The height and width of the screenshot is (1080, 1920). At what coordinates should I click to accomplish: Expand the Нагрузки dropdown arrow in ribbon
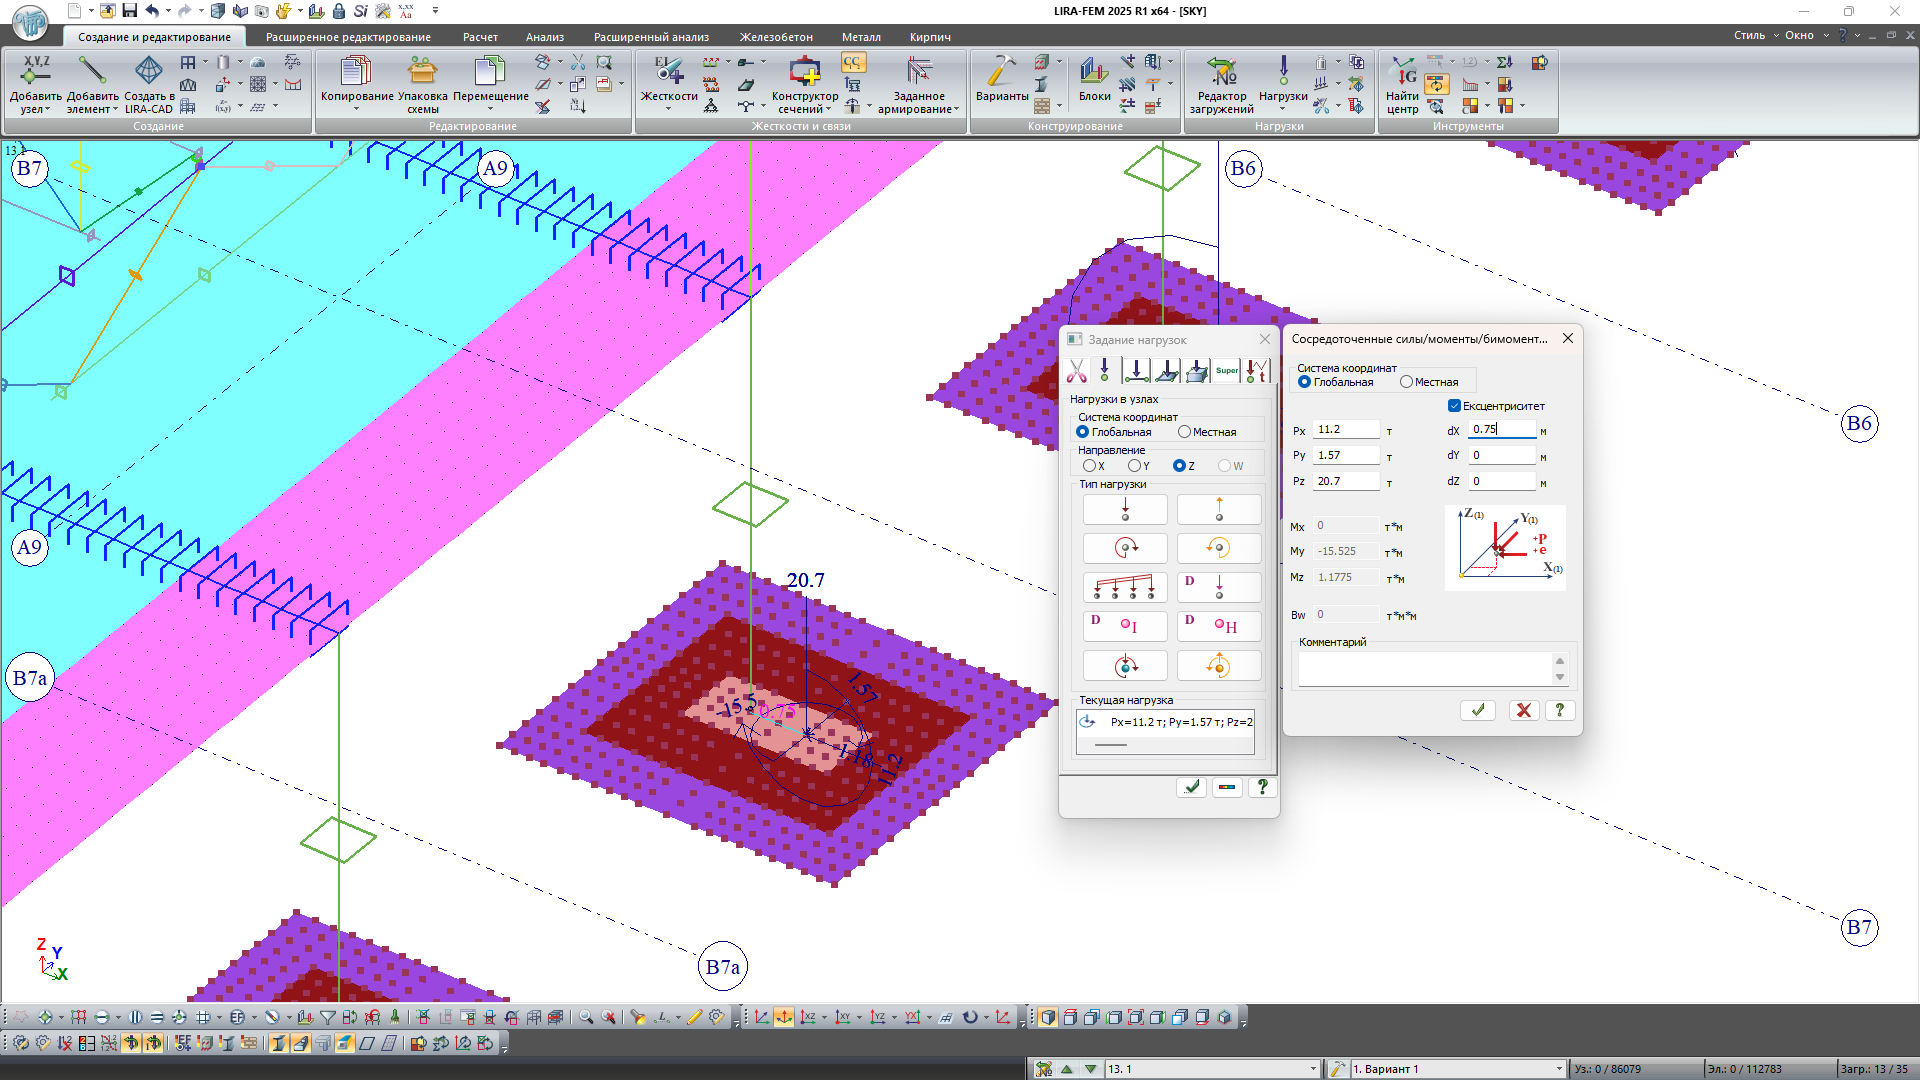click(x=1283, y=109)
